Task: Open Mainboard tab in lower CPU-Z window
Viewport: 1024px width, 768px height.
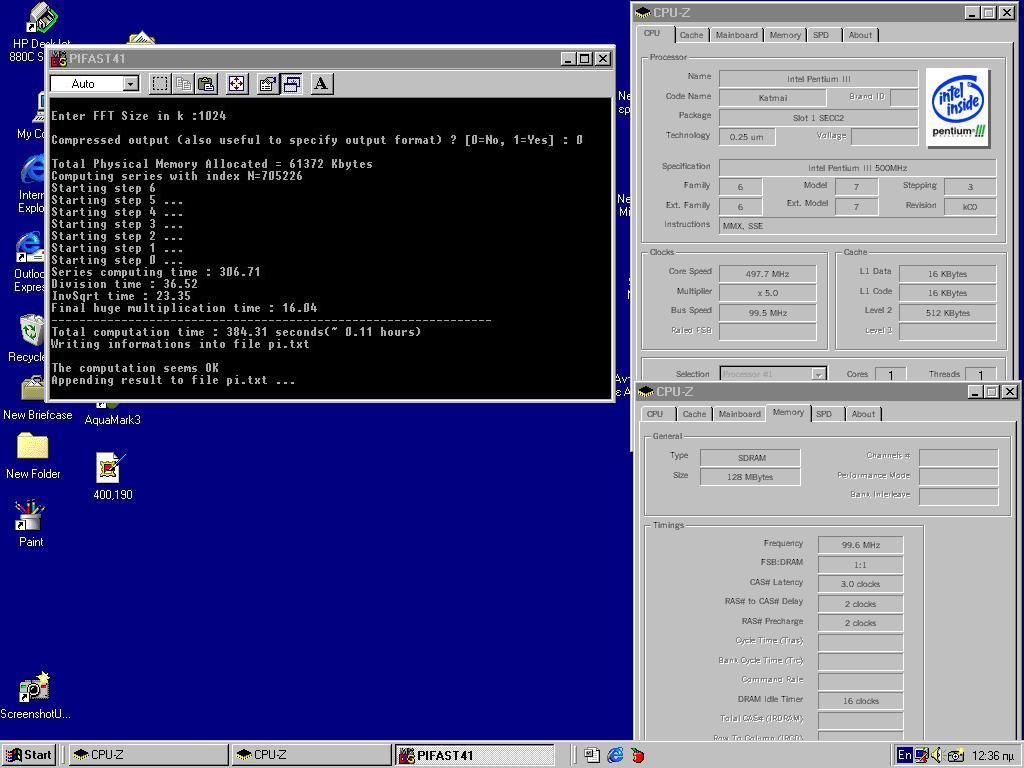Action: (740, 414)
